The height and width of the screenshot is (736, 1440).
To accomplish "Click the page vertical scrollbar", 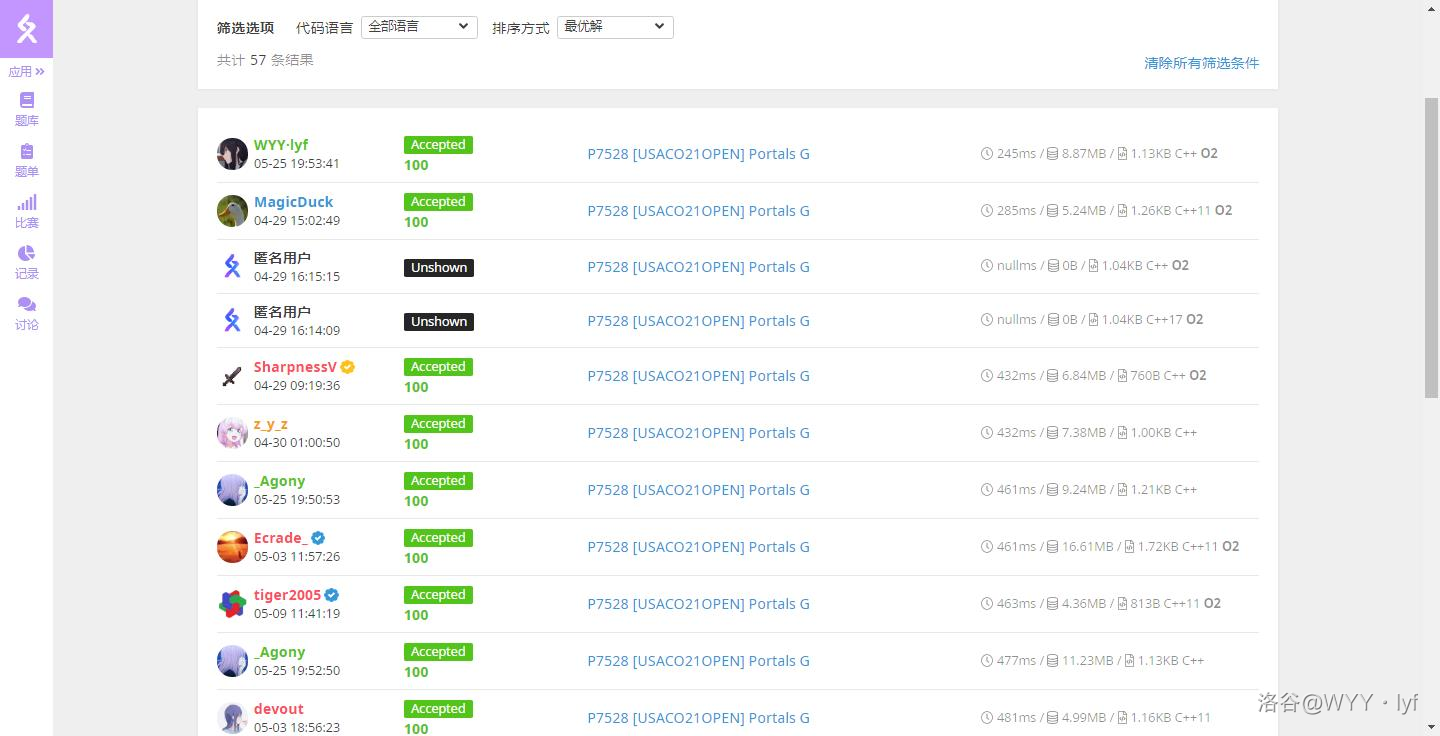I will coord(1431,250).
